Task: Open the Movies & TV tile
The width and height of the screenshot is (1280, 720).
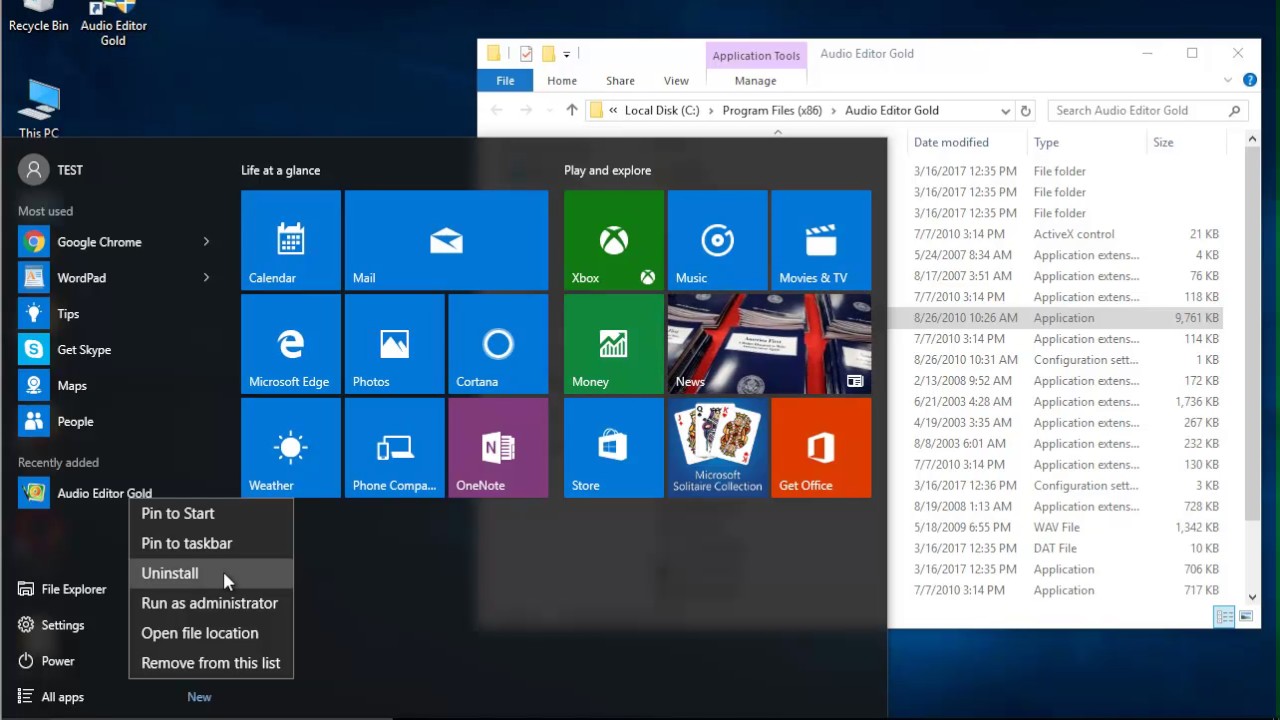Action: (x=821, y=240)
